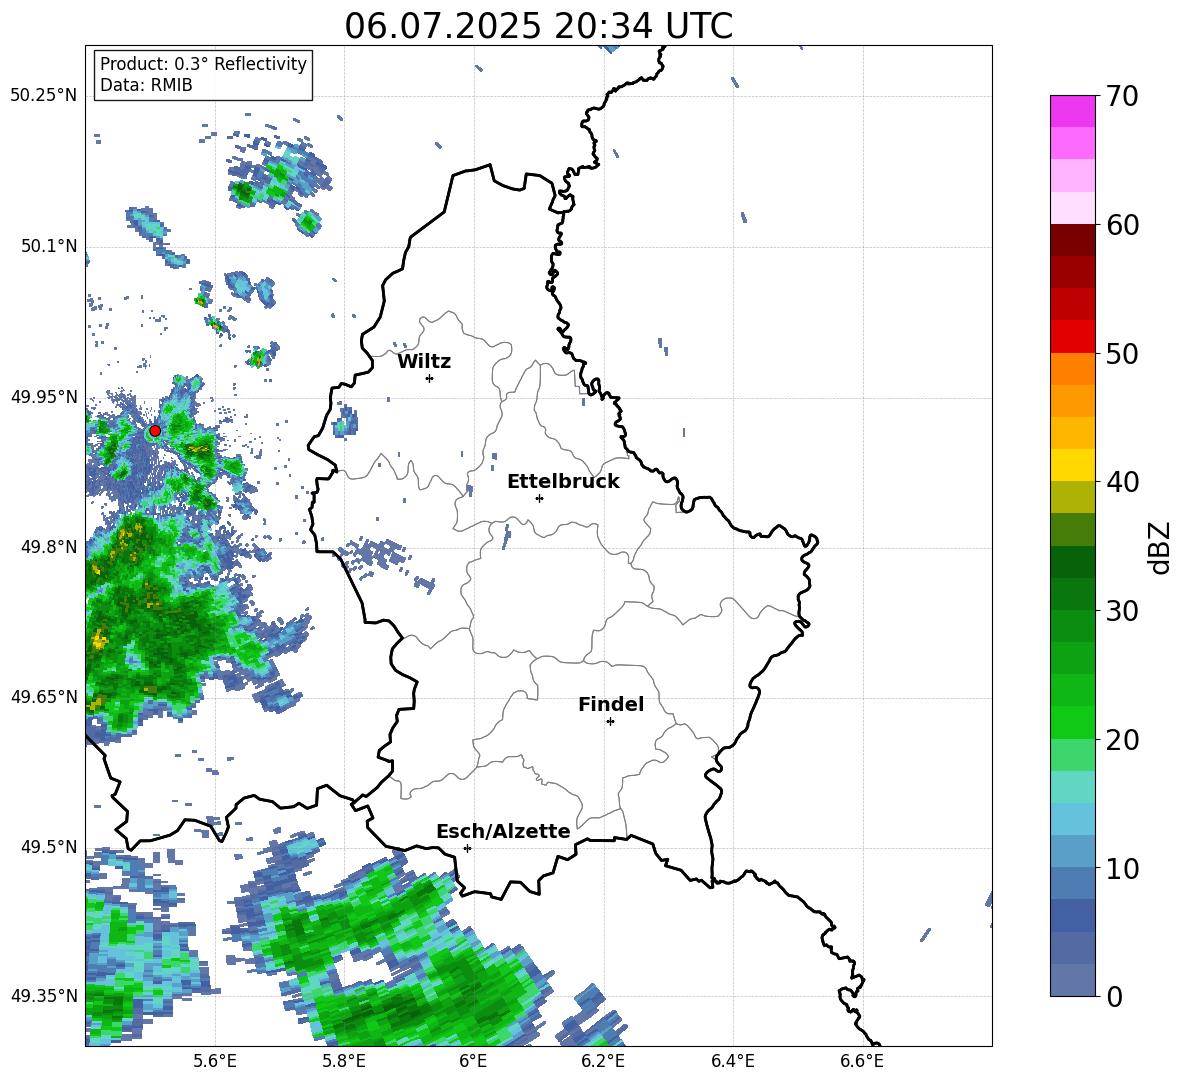Image resolution: width=1184 pixels, height=1081 pixels.
Task: Click the 'Product: 0.3° Reflectivity' text
Action: click(203, 64)
